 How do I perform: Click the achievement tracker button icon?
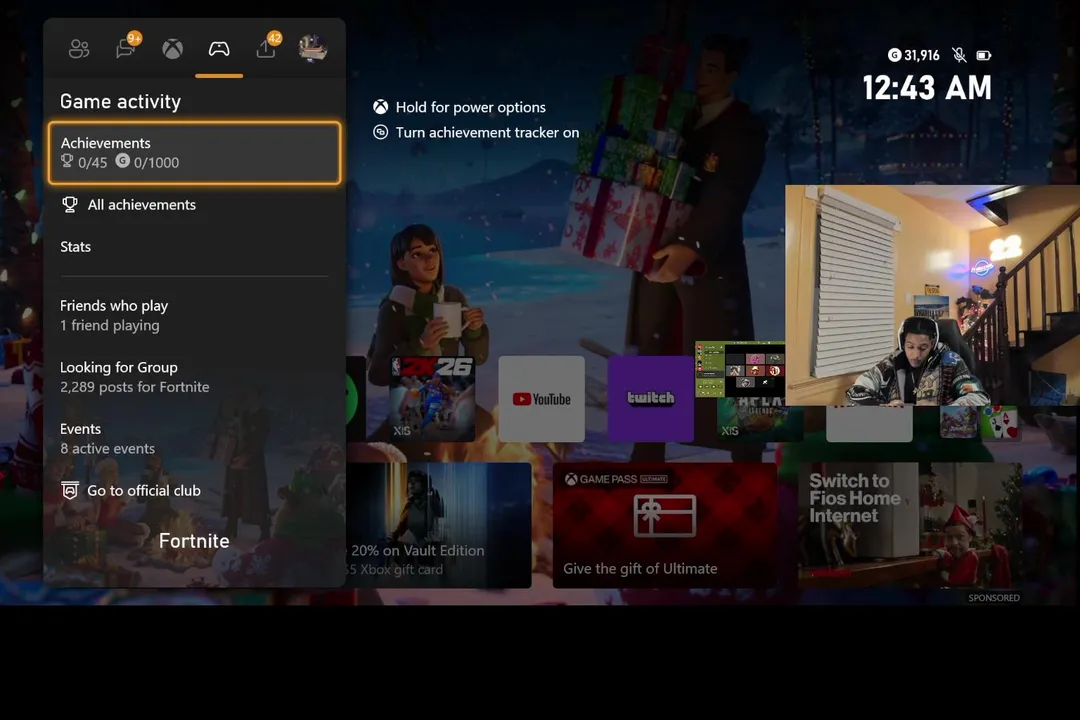point(380,132)
